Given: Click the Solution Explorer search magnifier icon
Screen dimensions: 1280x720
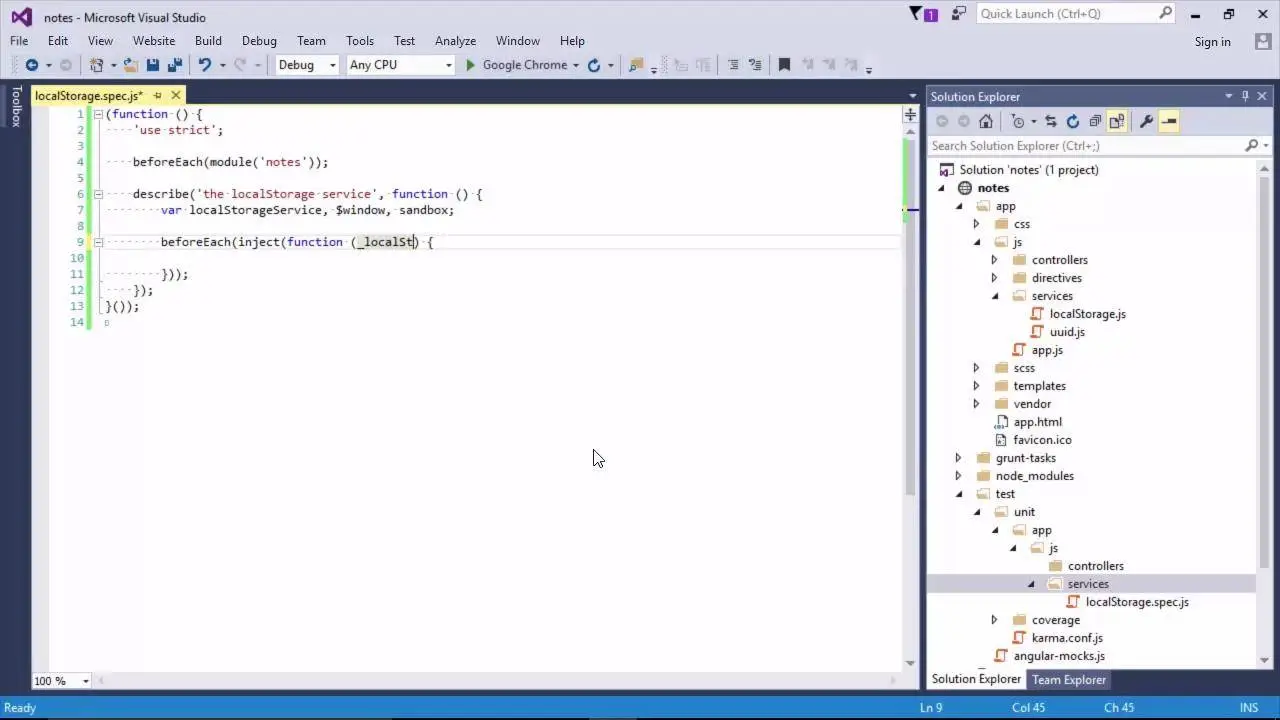Looking at the screenshot, I should point(1251,146).
